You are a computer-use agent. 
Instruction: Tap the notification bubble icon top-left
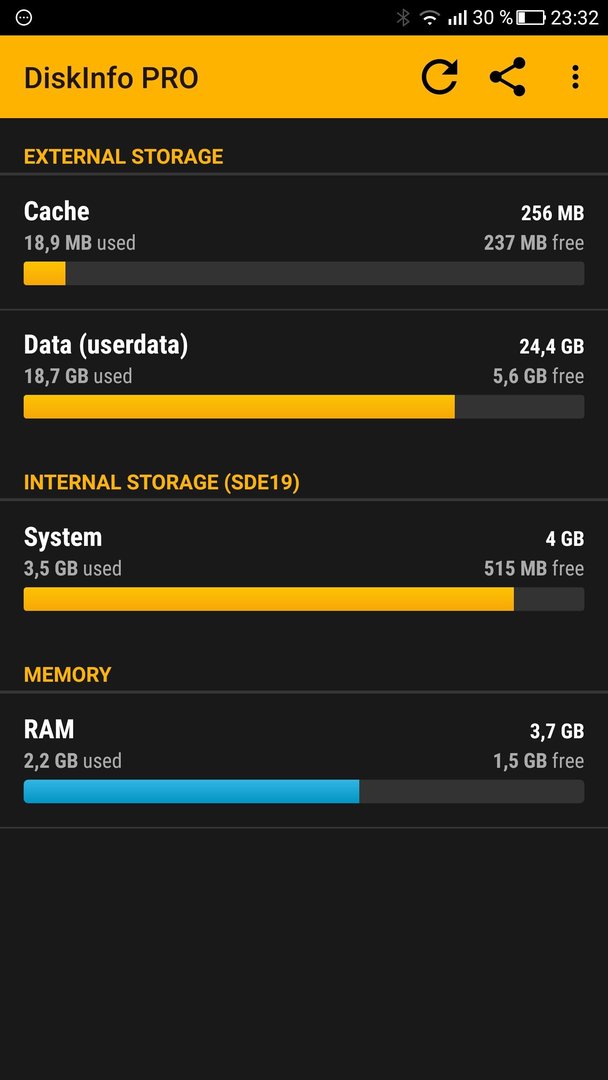(23, 18)
